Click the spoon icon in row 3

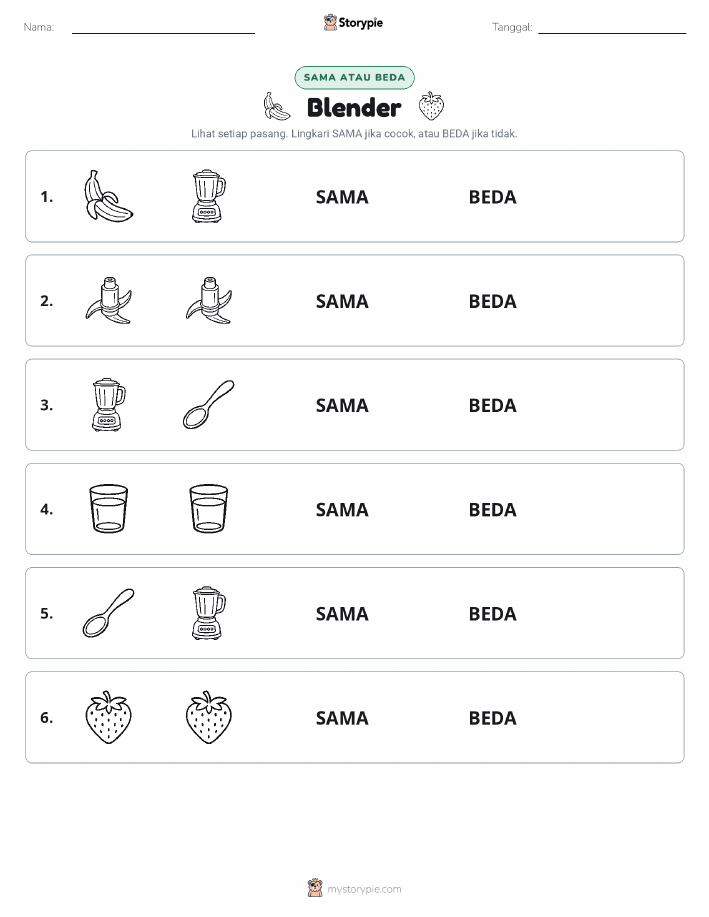pos(209,405)
